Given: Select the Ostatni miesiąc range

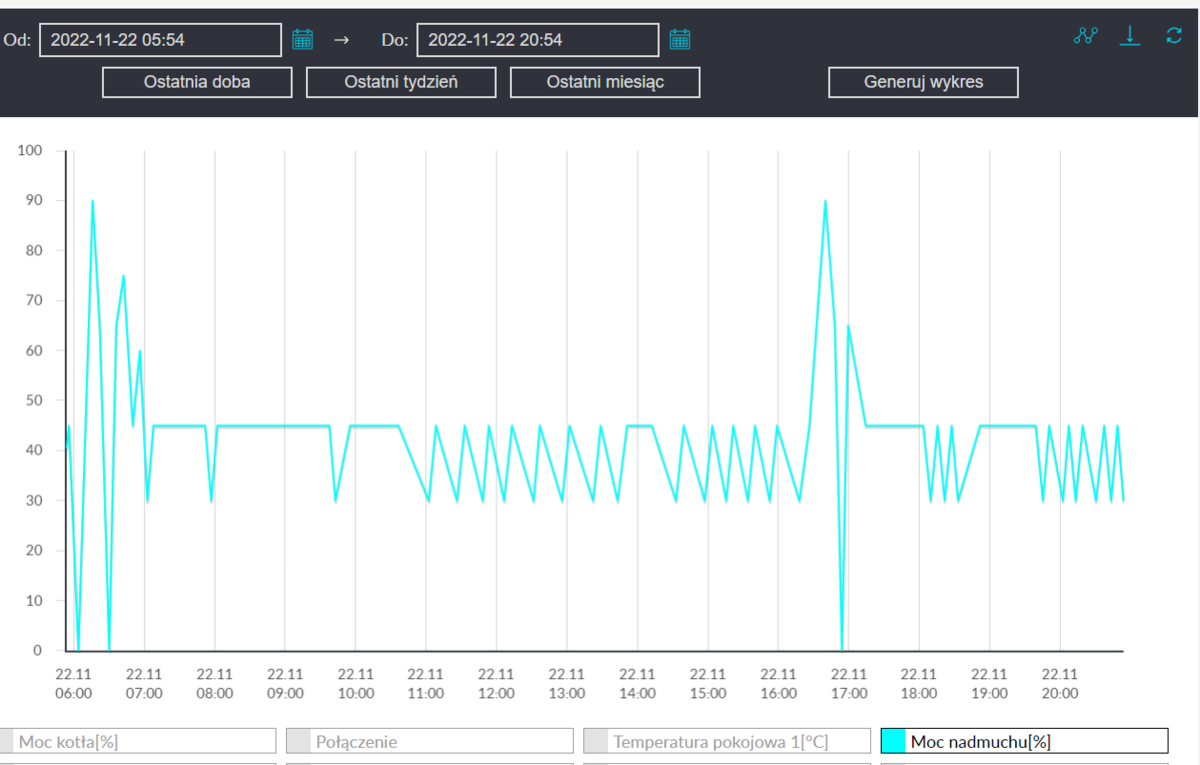Looking at the screenshot, I should [605, 82].
